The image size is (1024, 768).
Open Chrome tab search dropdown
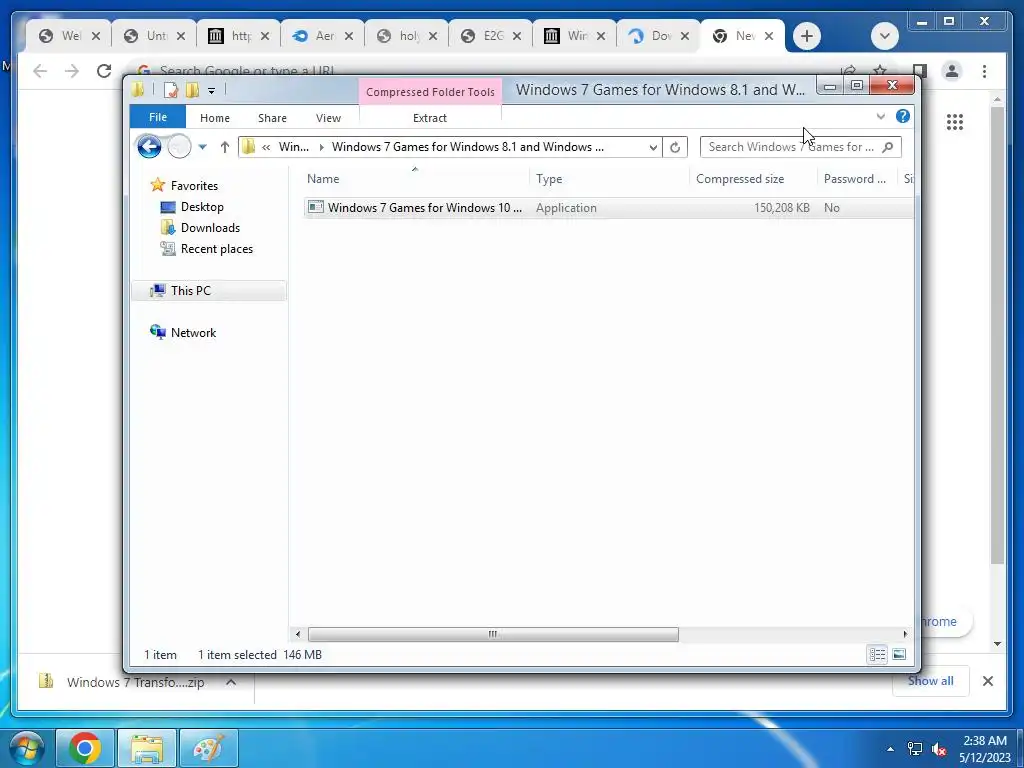(884, 36)
